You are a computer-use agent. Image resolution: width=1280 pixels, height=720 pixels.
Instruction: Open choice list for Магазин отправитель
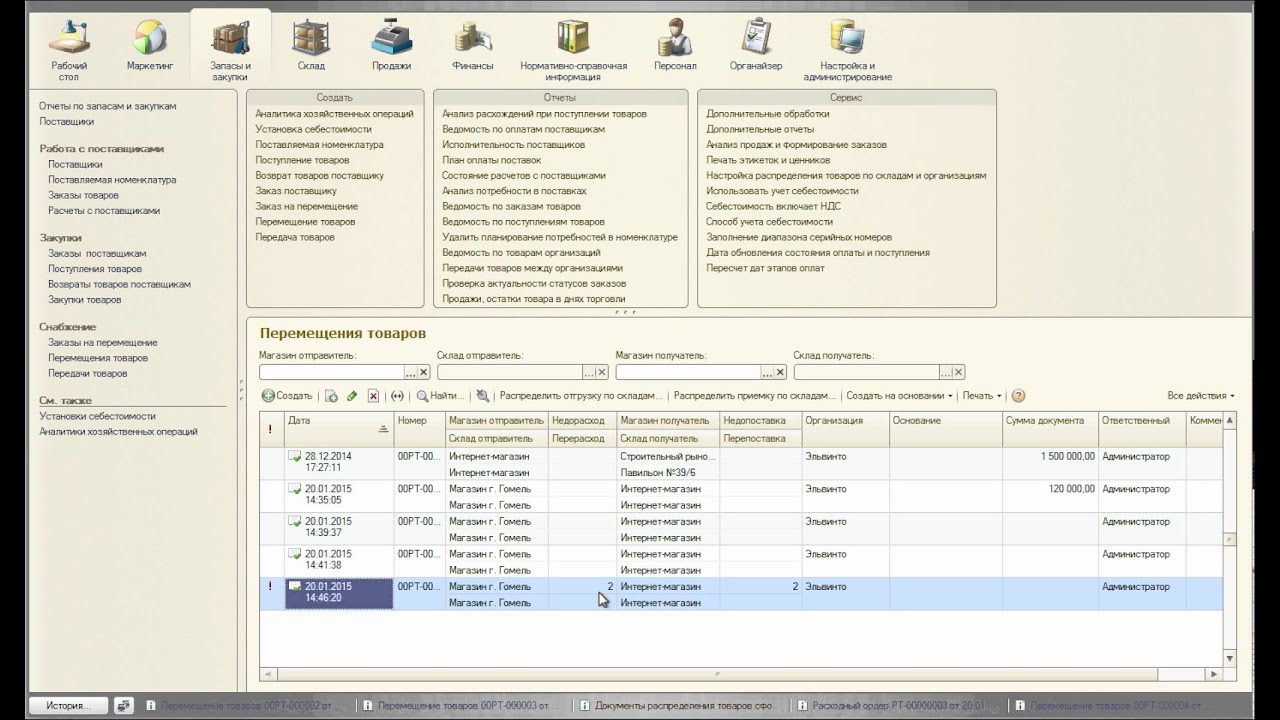pos(410,372)
